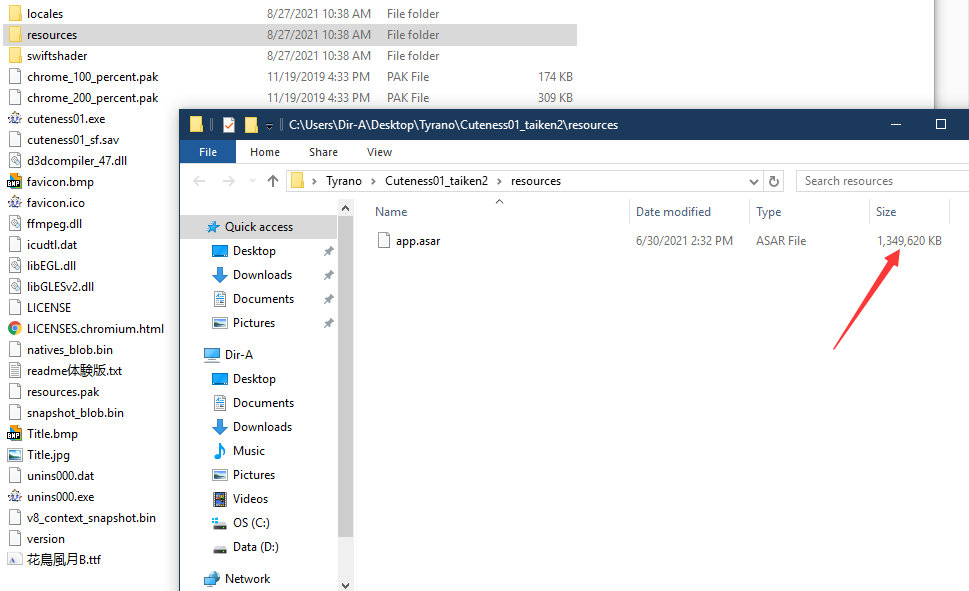Sort files by the Date modified column
This screenshot has height=591, width=969.
tap(673, 212)
